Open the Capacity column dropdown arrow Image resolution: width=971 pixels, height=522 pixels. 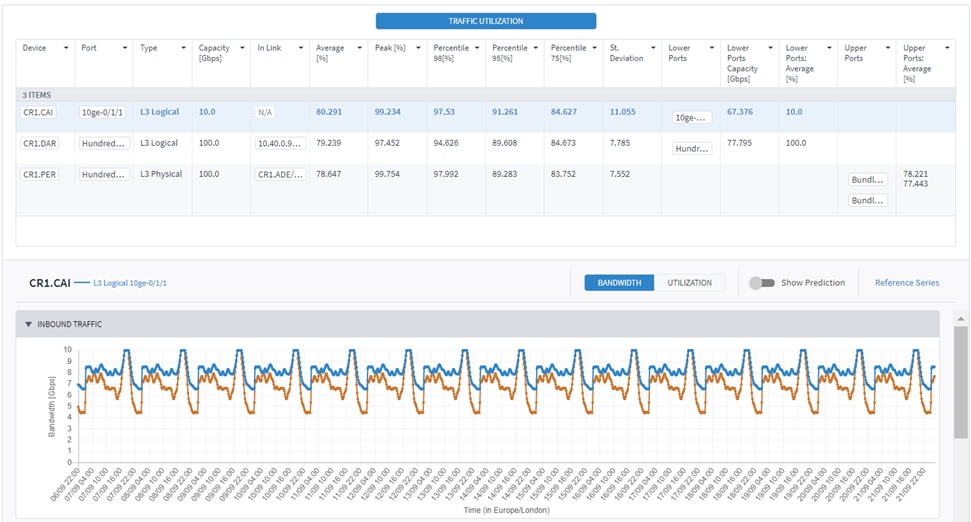tap(242, 48)
